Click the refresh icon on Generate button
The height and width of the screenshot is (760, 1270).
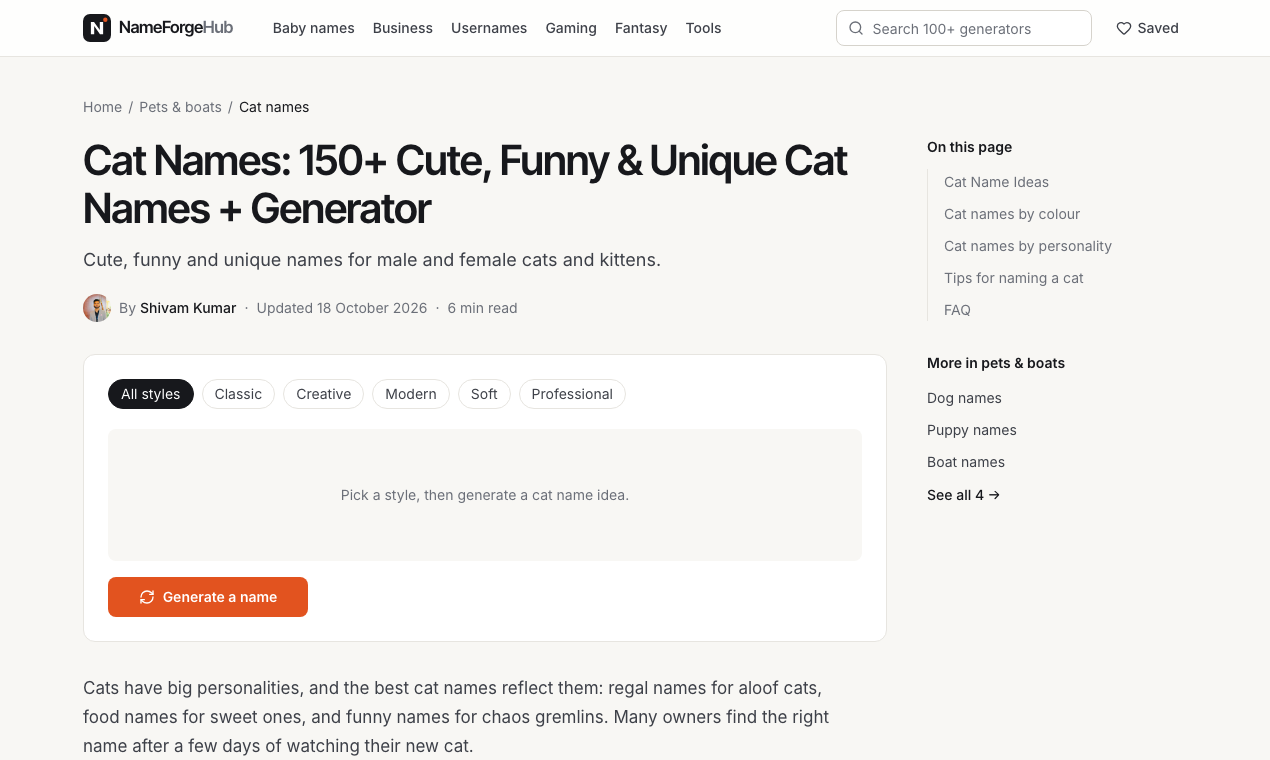click(147, 597)
